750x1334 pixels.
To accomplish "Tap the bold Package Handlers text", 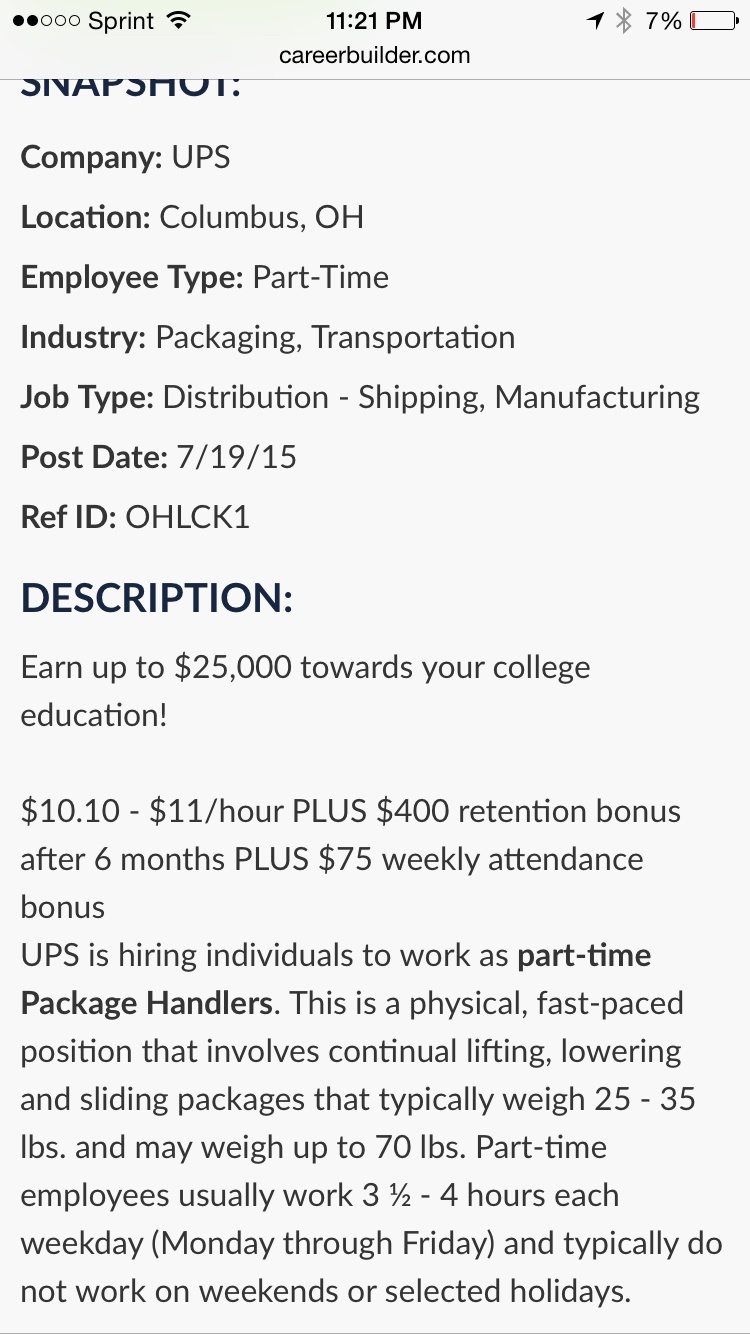I will pyautogui.click(x=147, y=1003).
